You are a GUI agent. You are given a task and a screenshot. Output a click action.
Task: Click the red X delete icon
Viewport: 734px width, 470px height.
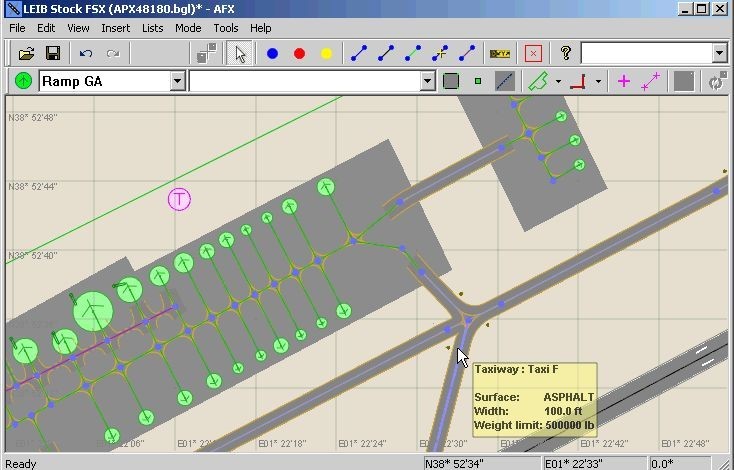point(534,53)
